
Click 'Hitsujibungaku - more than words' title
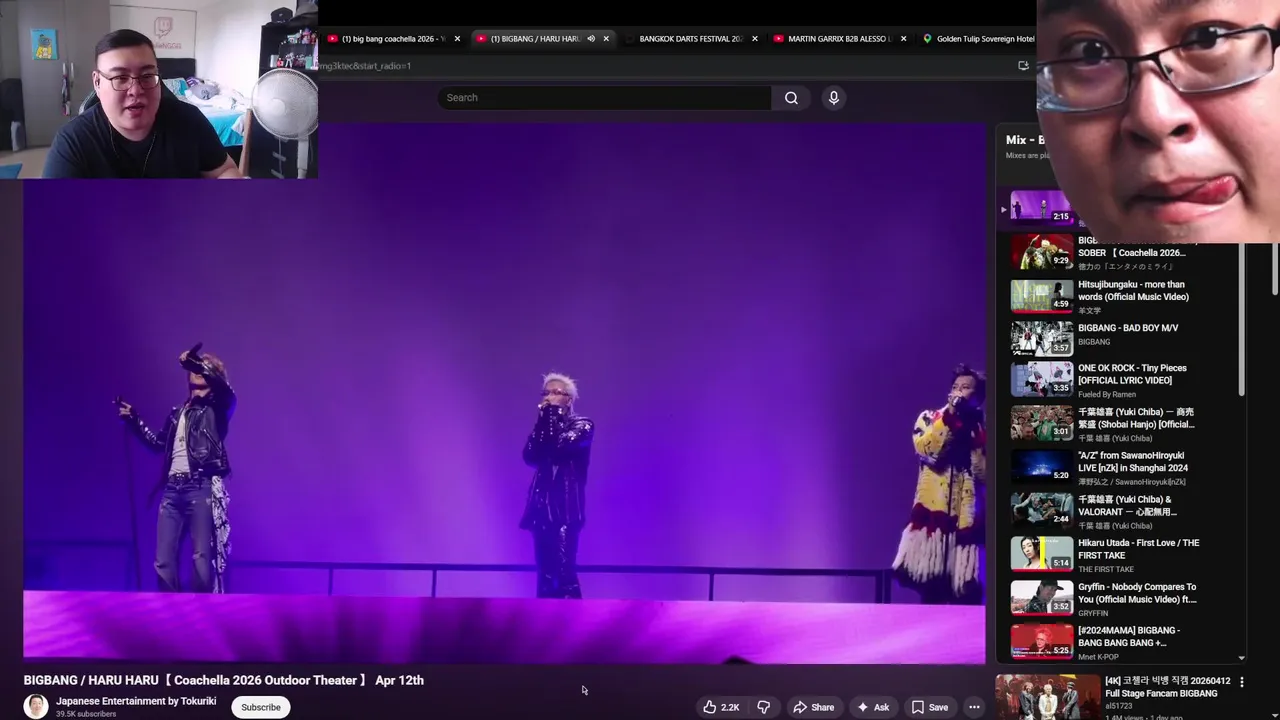(1133, 291)
